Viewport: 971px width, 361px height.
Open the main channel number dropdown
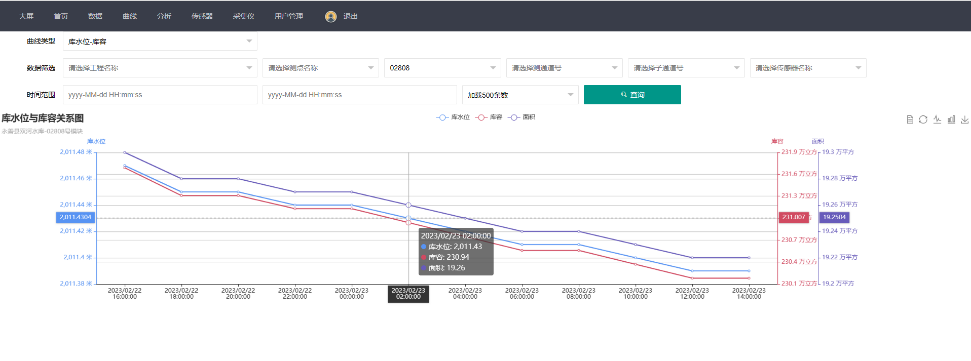coord(564,67)
